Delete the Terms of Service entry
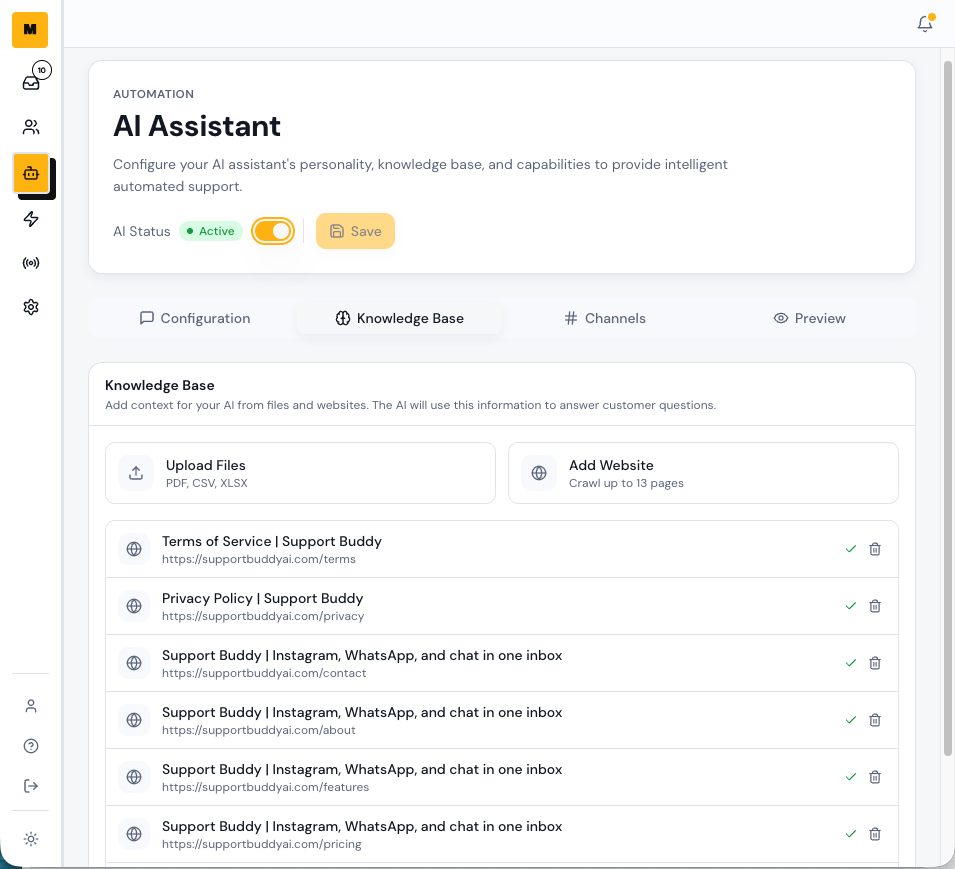 pos(875,549)
